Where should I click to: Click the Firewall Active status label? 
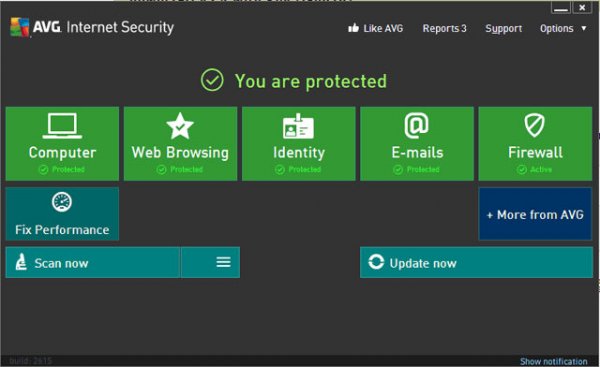tap(541, 169)
